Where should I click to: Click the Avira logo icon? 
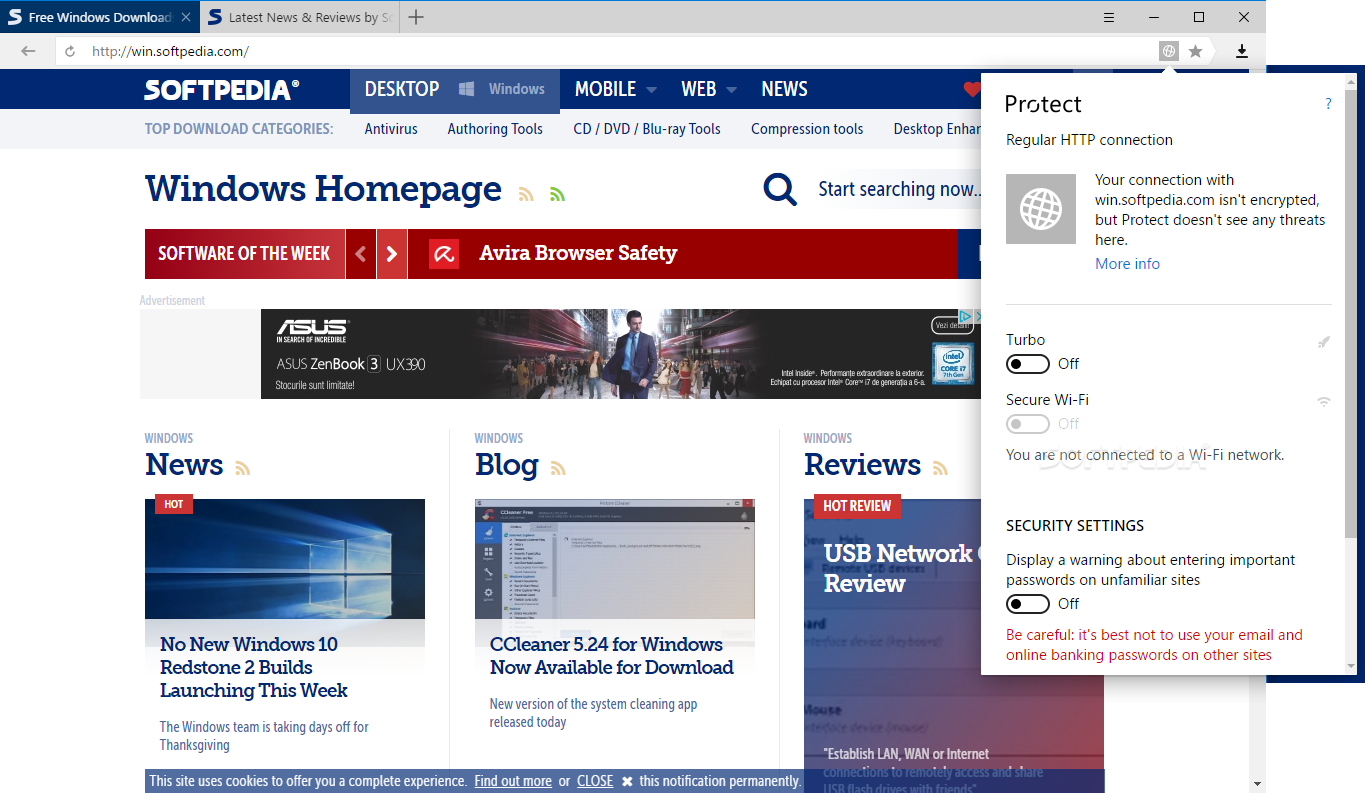444,254
